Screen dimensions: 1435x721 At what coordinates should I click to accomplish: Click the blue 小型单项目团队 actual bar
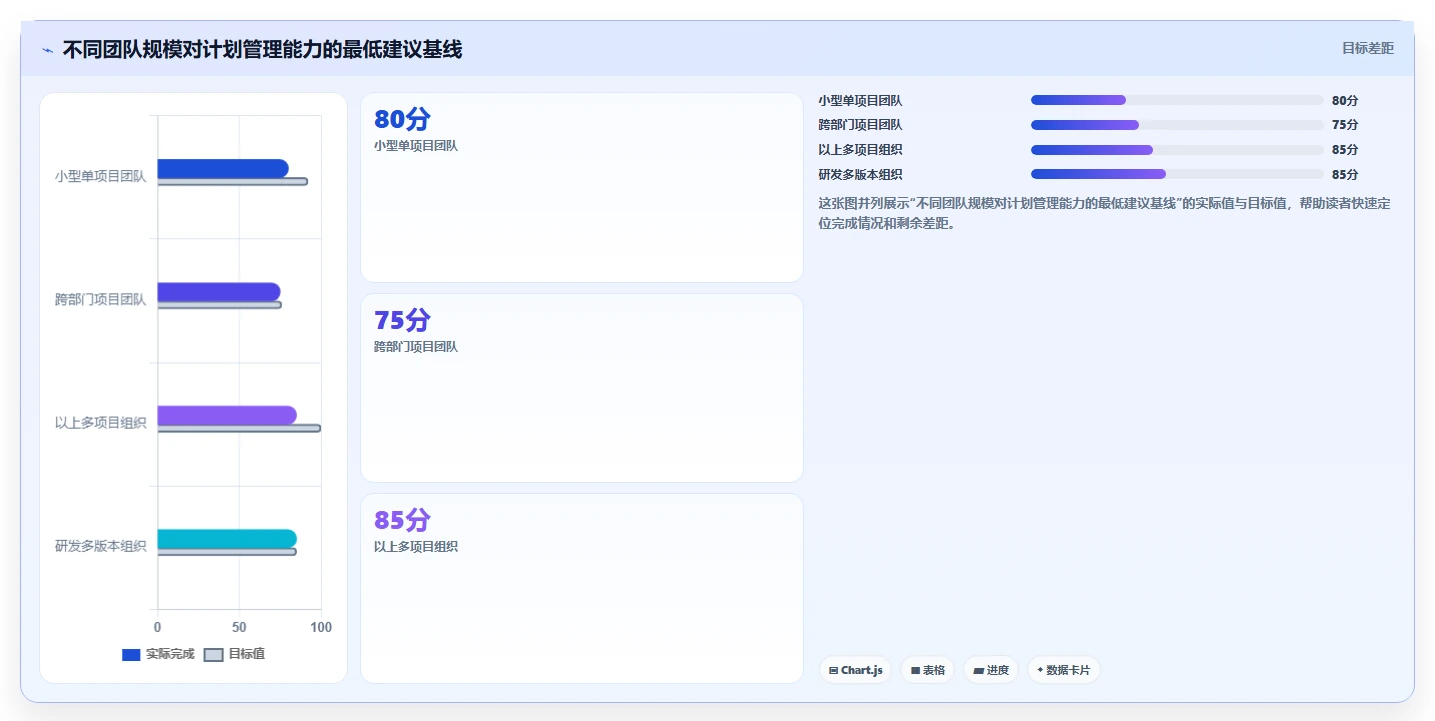pyautogui.click(x=223, y=168)
